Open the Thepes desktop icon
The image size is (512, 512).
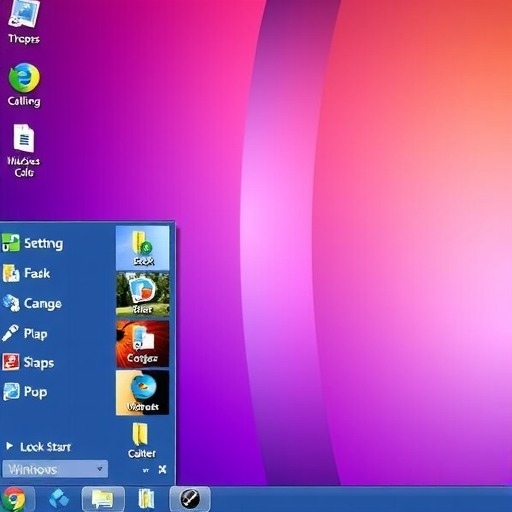click(x=24, y=22)
